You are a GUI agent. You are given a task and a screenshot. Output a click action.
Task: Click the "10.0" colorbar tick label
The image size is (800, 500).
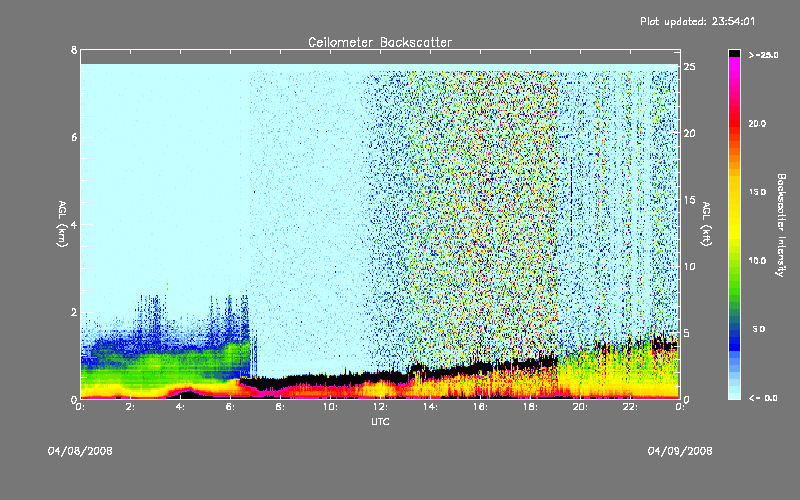pyautogui.click(x=757, y=261)
